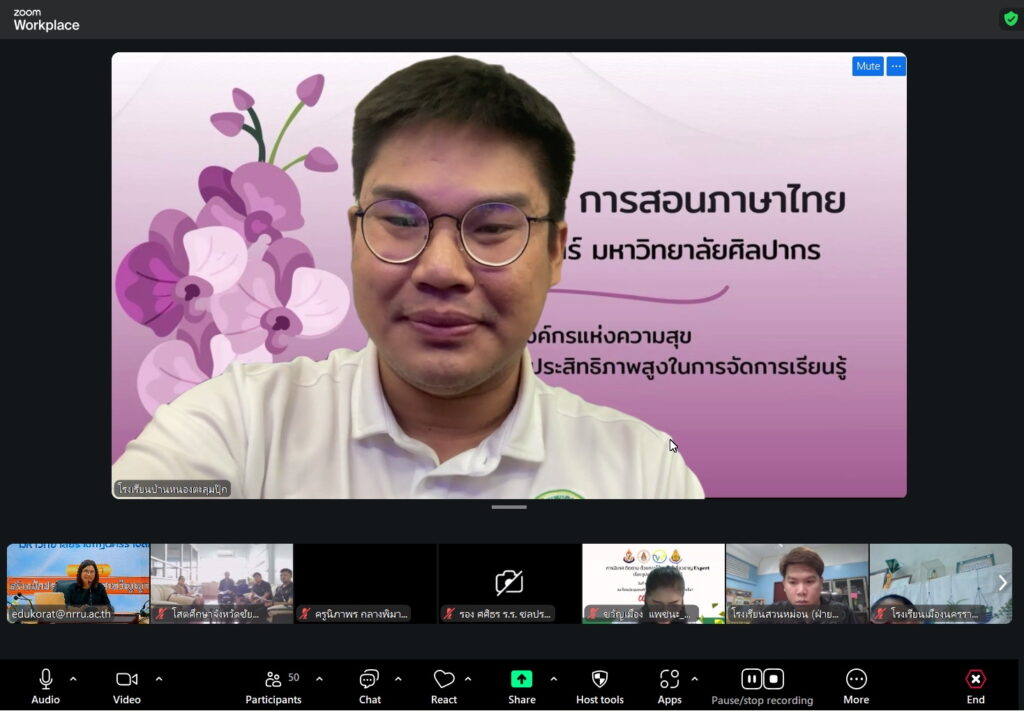Image resolution: width=1024 pixels, height=711 pixels.
Task: Expand video options arrow beside Video
Action: click(158, 679)
